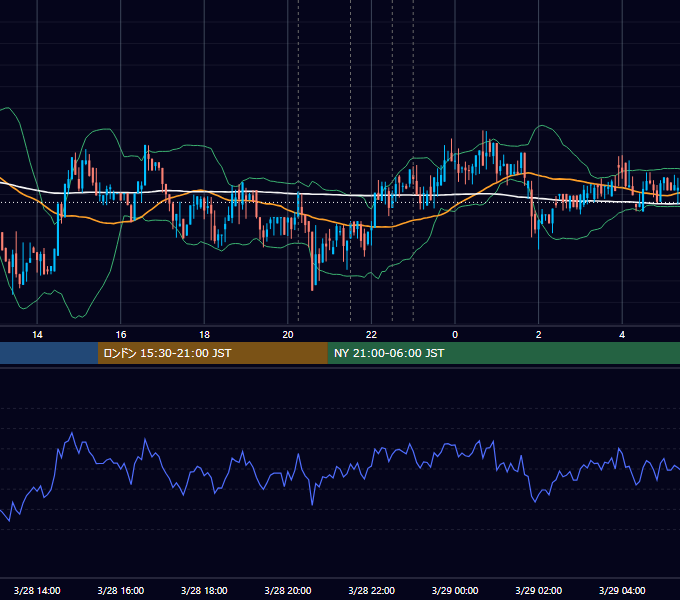The height and width of the screenshot is (600, 680).
Task: Click the hour label 20 on time axis
Action: pos(288,335)
